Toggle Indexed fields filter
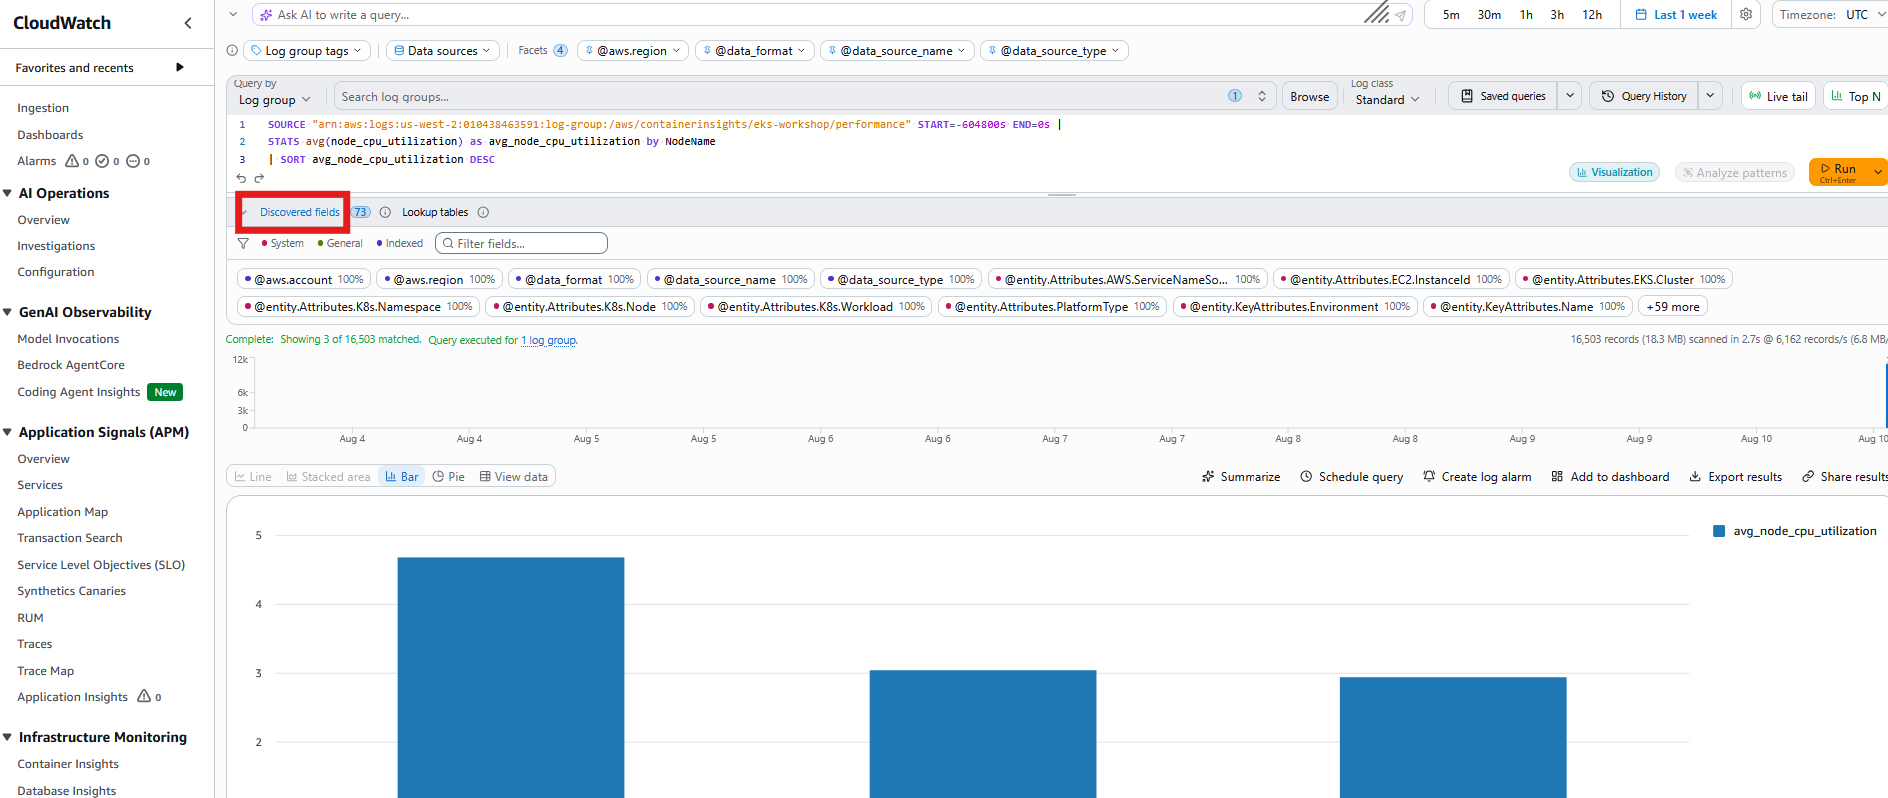Viewport: 1888px width, 798px height. [400, 243]
